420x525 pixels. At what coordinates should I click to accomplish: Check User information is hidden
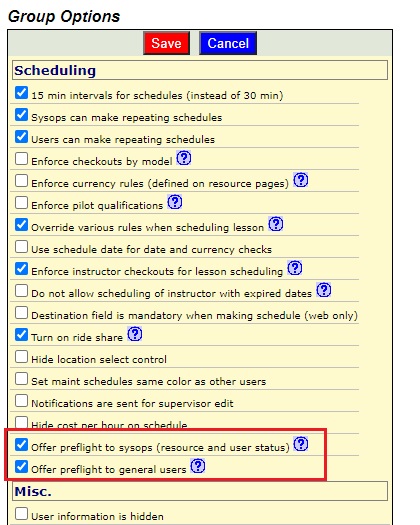pyautogui.click(x=21, y=514)
